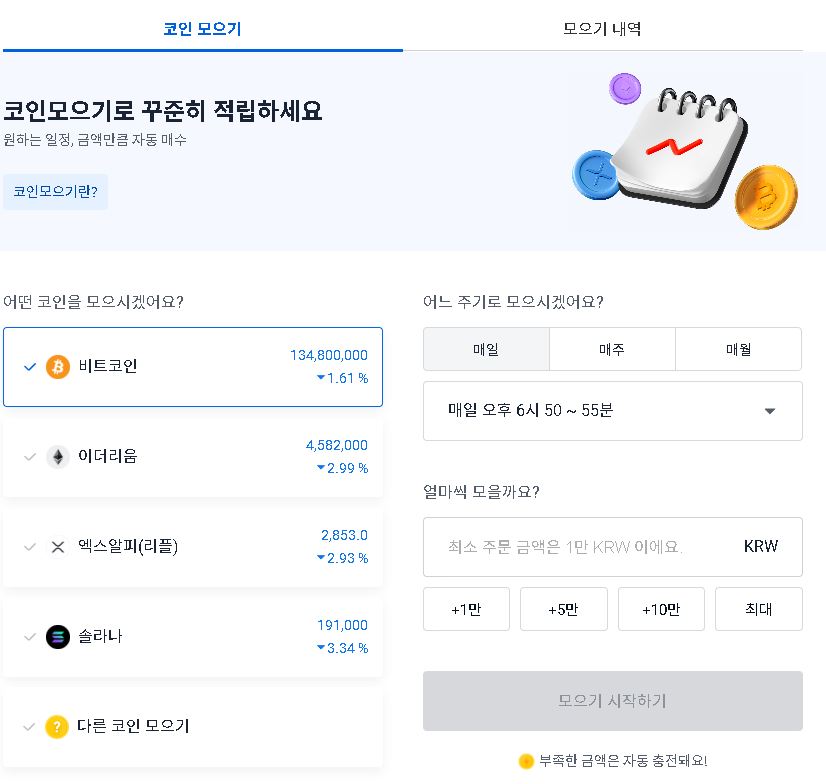Switch to the 모으기 내역 tab

[602, 27]
